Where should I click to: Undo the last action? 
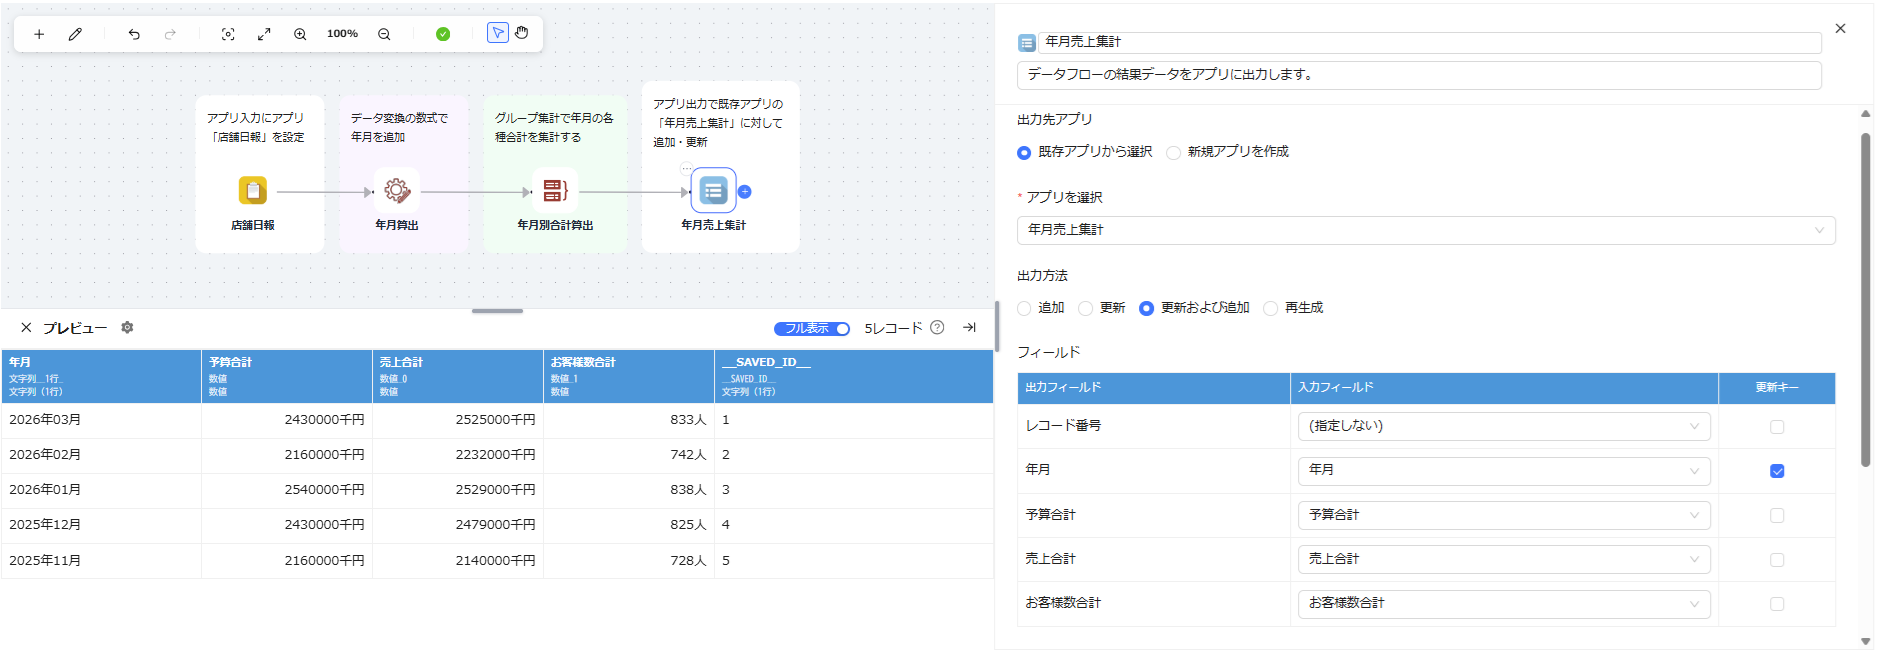click(x=134, y=34)
